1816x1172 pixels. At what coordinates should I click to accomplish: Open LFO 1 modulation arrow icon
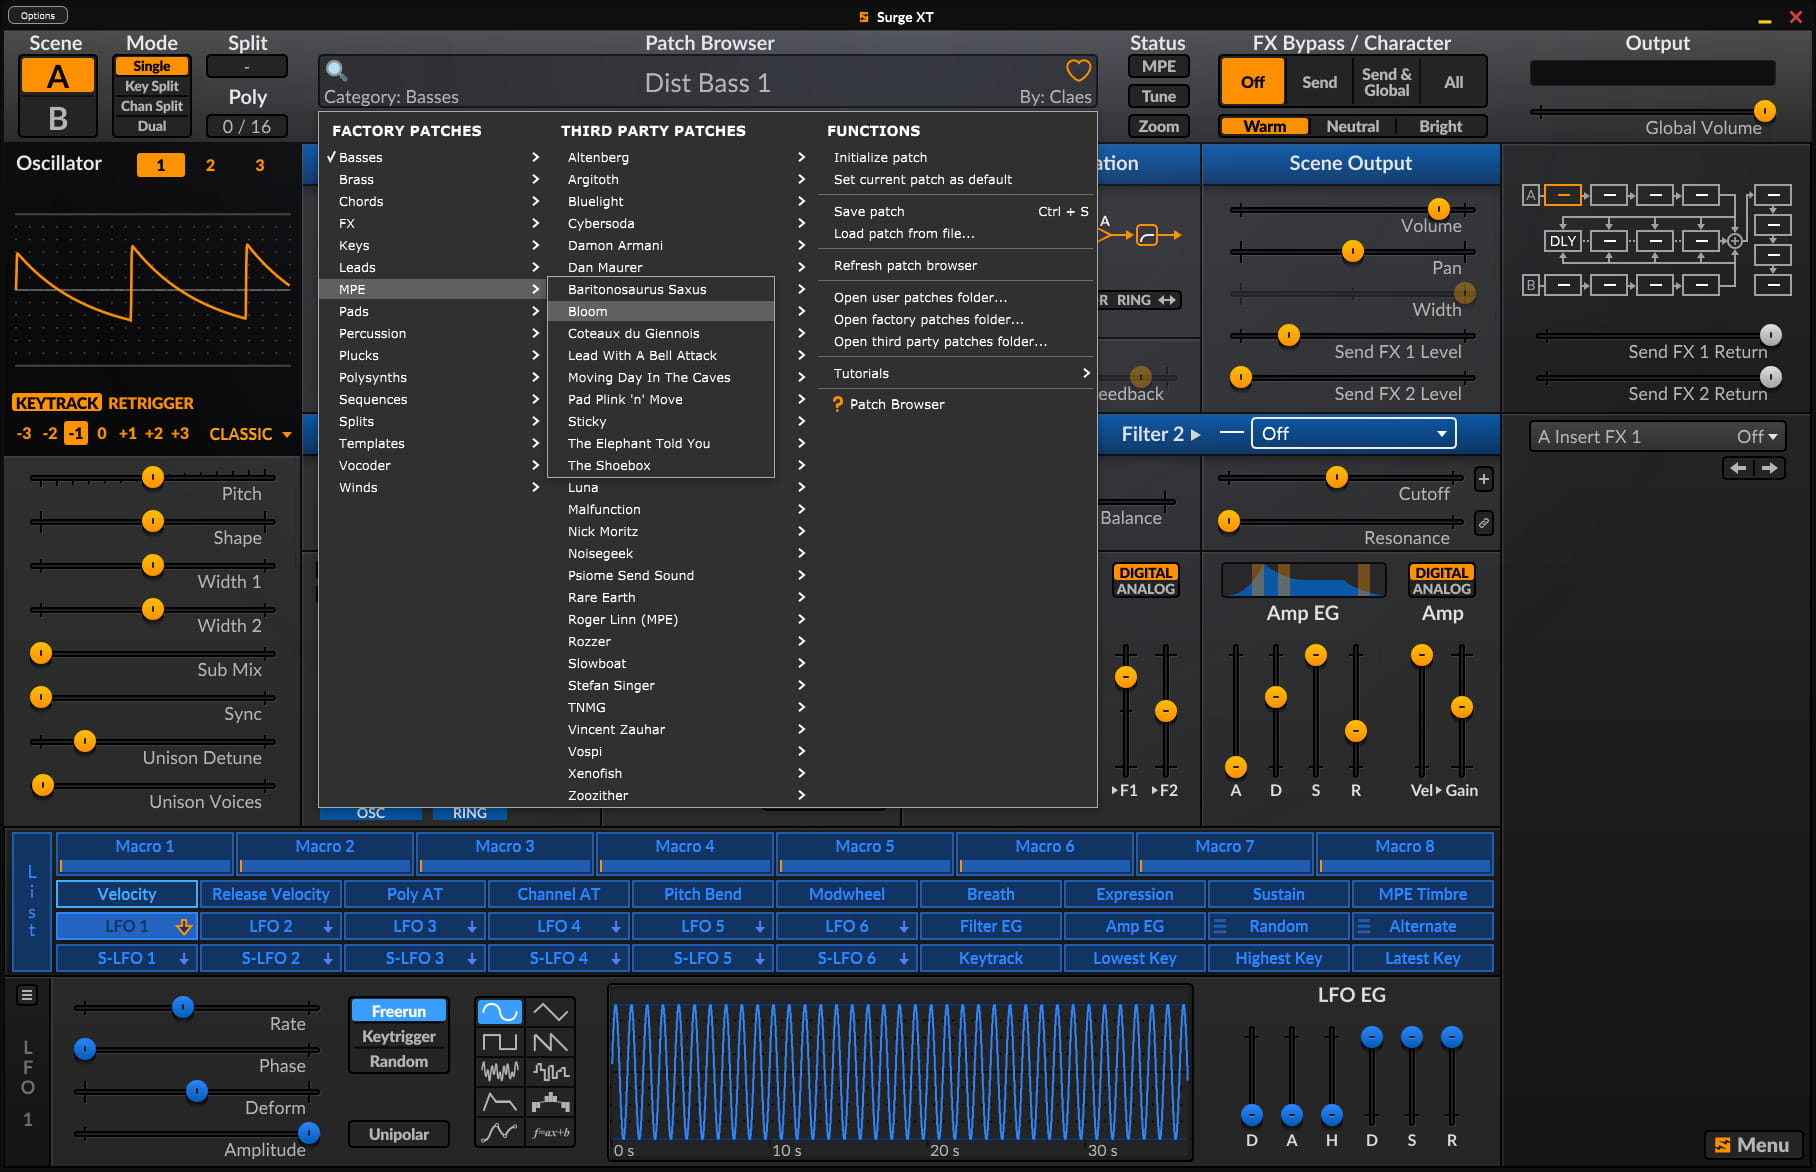[x=184, y=927]
